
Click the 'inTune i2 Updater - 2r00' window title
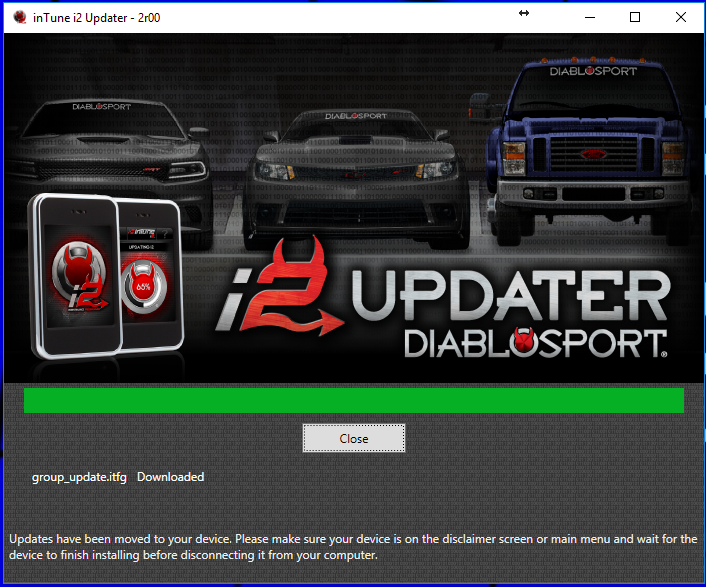coord(96,18)
